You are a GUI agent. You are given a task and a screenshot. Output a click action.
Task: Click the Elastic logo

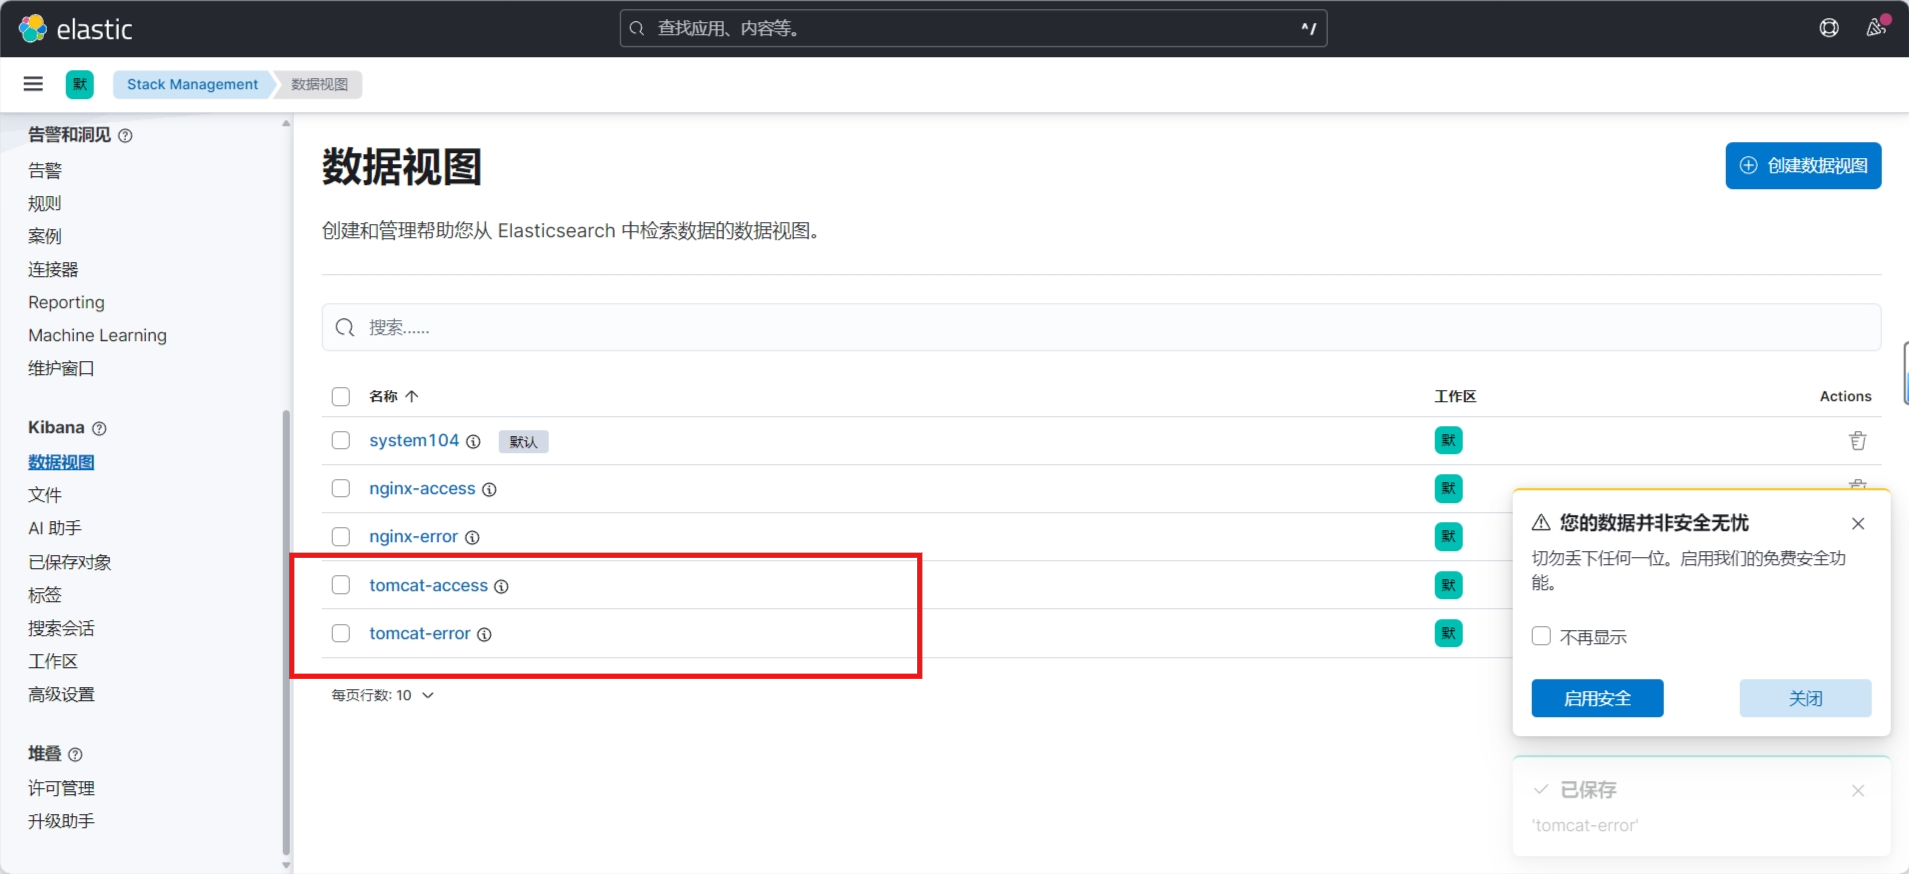point(76,29)
